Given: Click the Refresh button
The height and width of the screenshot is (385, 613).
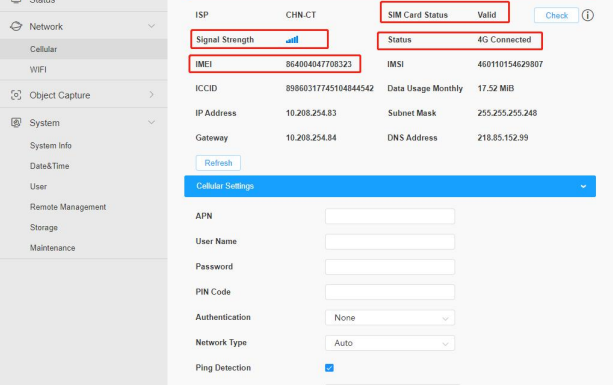Looking at the screenshot, I should [x=218, y=163].
